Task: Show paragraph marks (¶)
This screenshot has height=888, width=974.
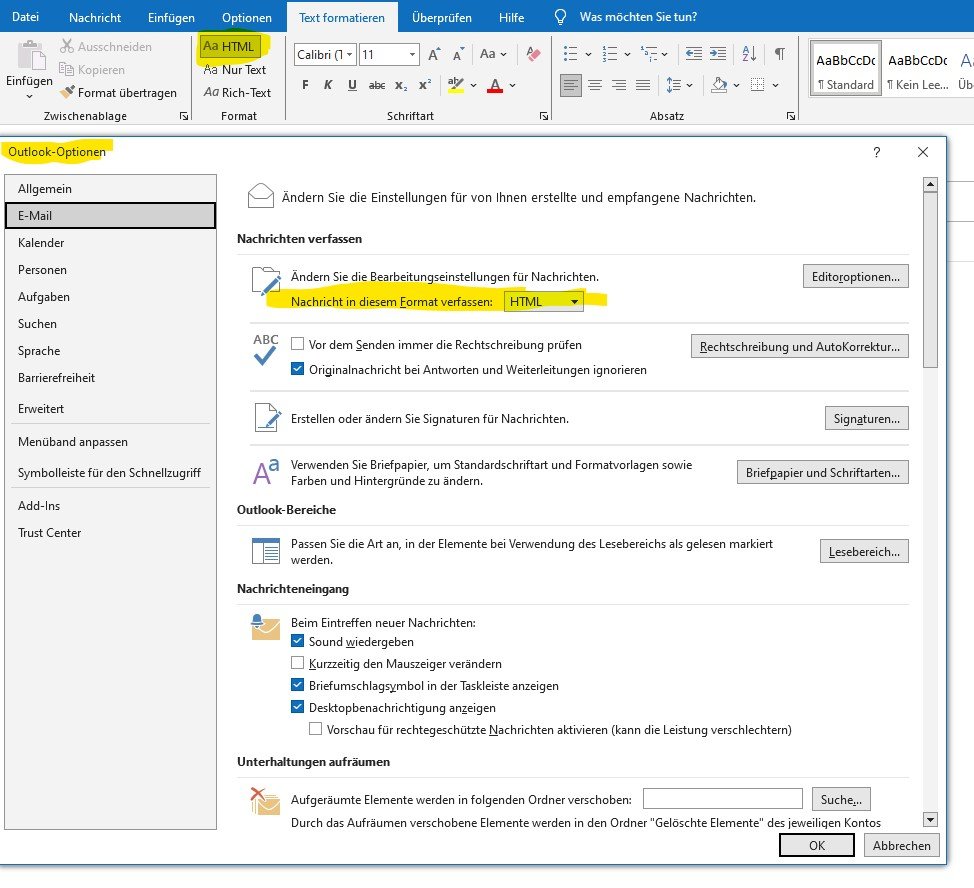Action: tap(780, 54)
